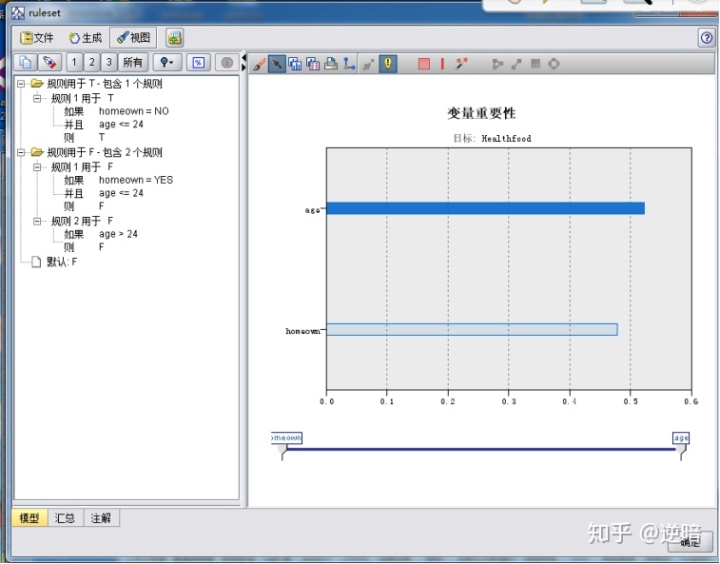The image size is (720, 564).
Task: Collapse 规则 1 用于 T node
Action: point(37,98)
